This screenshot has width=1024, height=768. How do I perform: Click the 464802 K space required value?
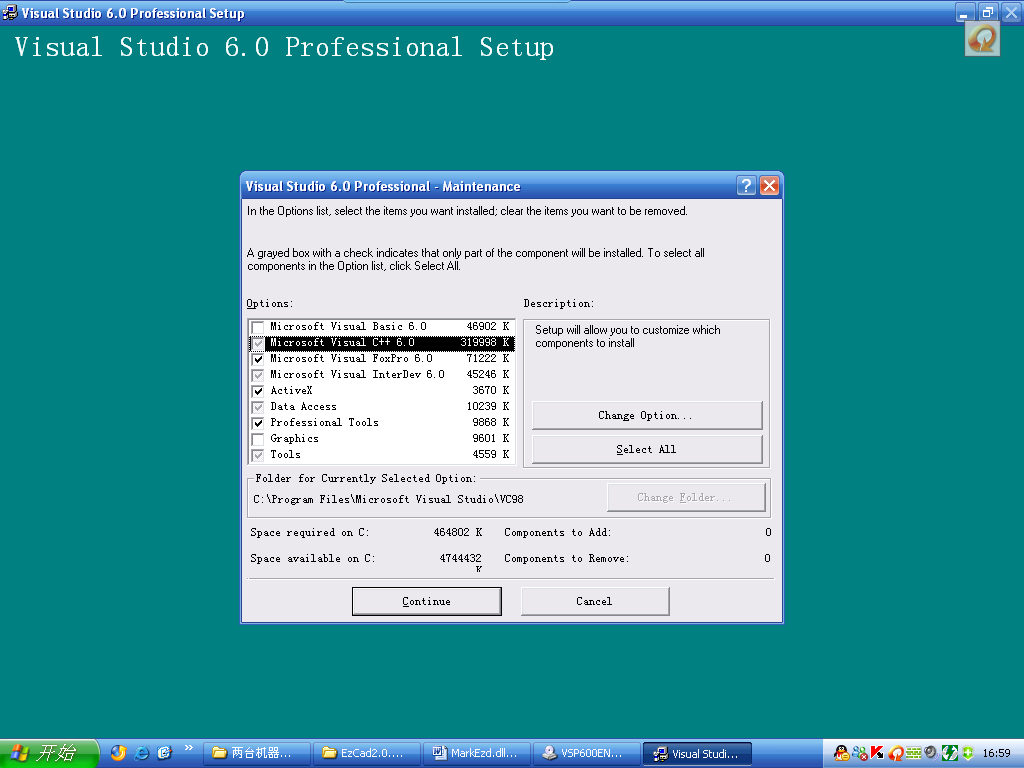(x=458, y=532)
